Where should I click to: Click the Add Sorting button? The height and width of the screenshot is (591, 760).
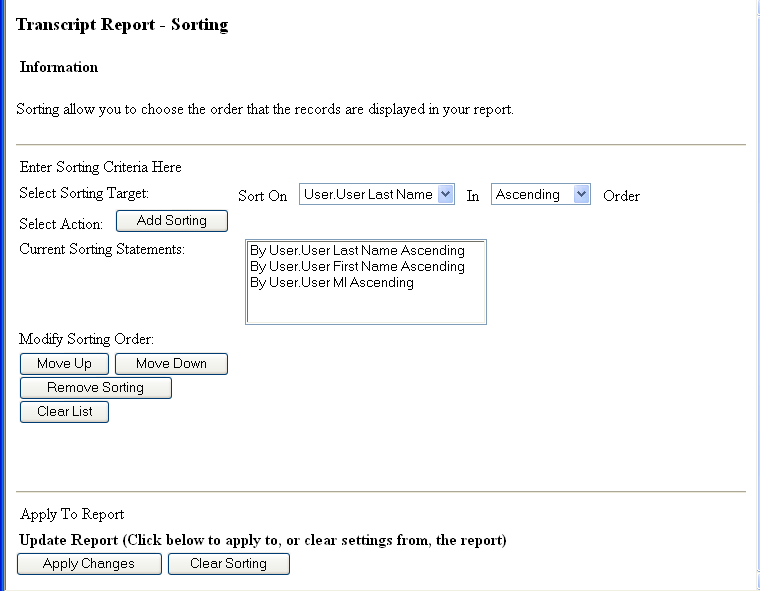tap(172, 221)
